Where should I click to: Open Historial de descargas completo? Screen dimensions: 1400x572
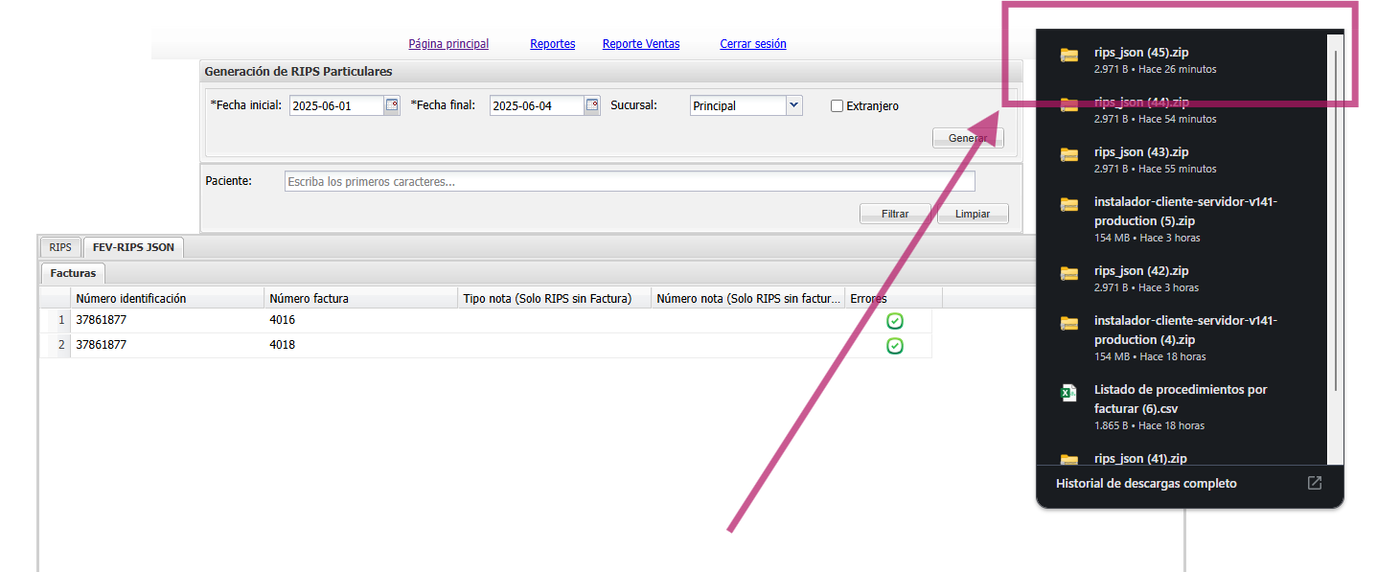pos(1146,484)
